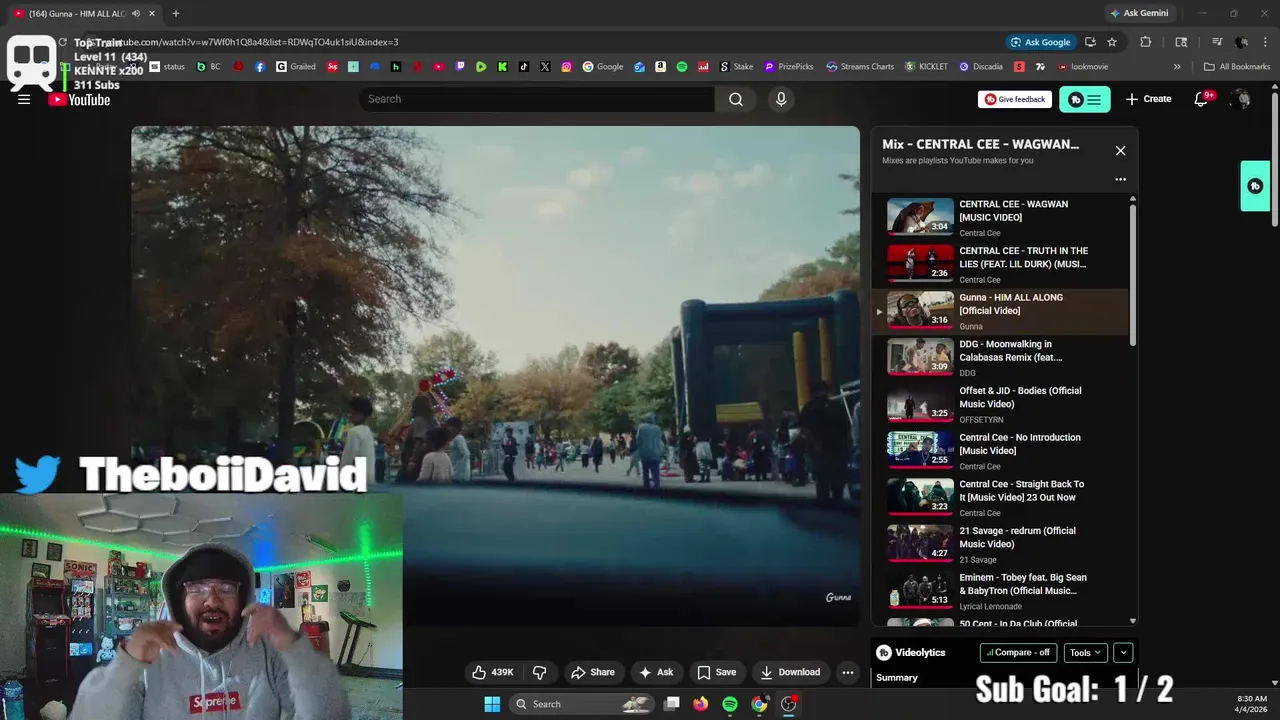Viewport: 1280px width, 720px height.
Task: Open the Twitch bookmark icon
Action: coord(460,67)
